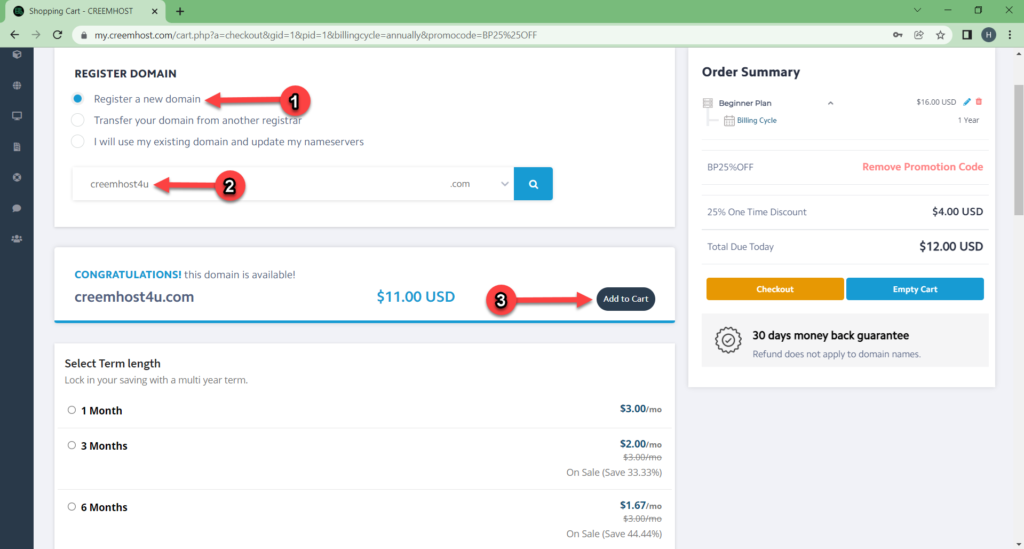Click the On Sale (Save 33.33%) label

[614, 472]
